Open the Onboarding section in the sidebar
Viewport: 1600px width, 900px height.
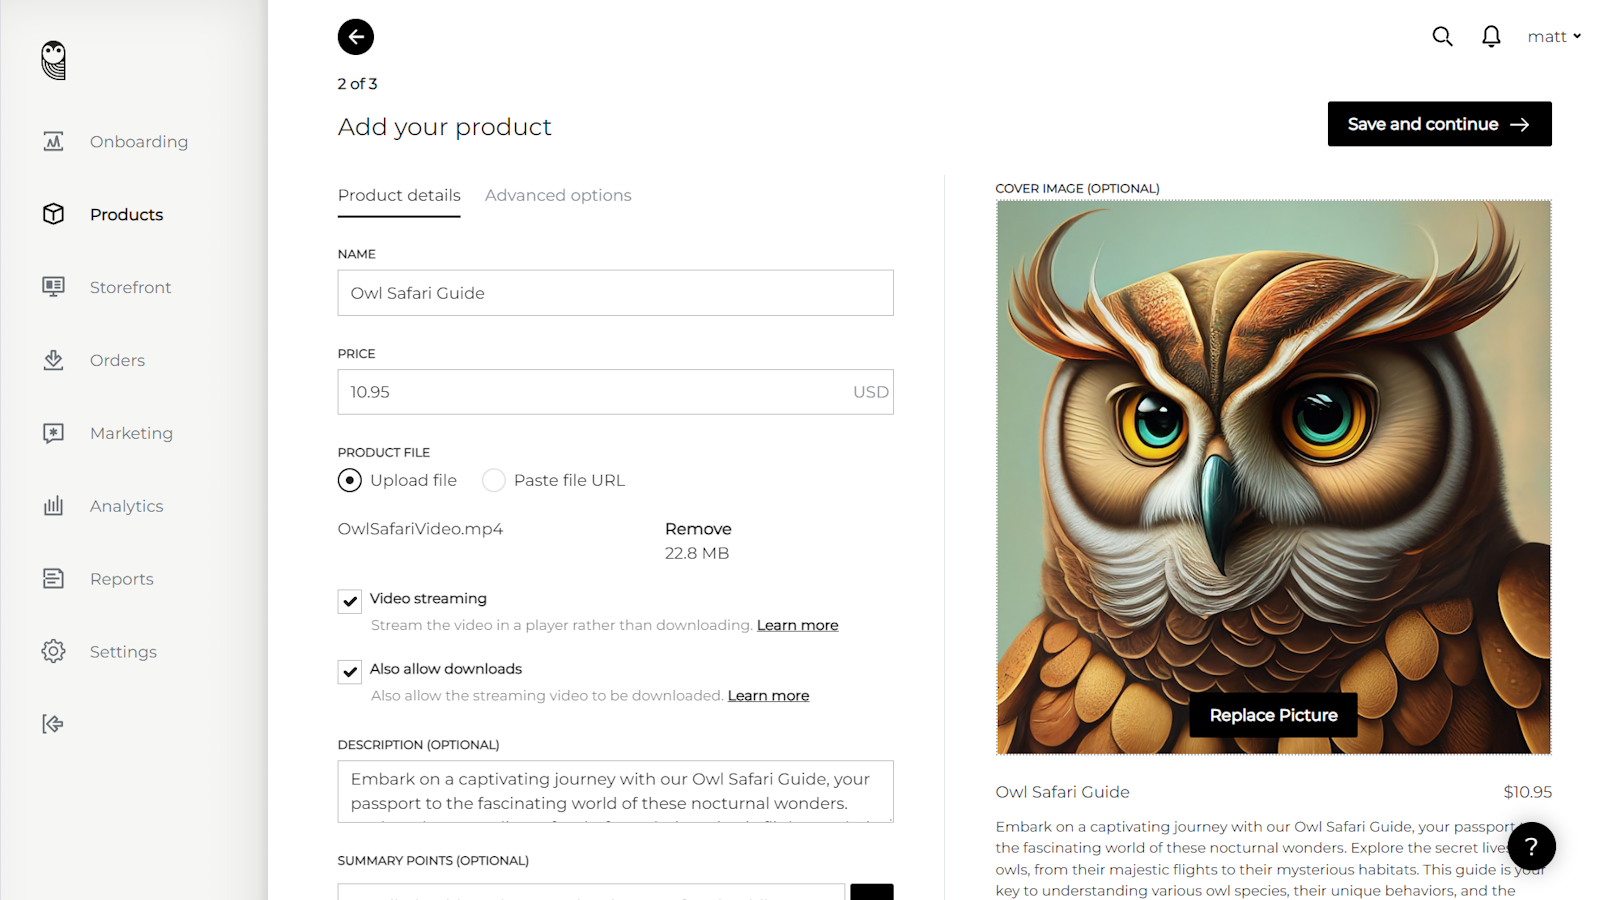click(138, 141)
